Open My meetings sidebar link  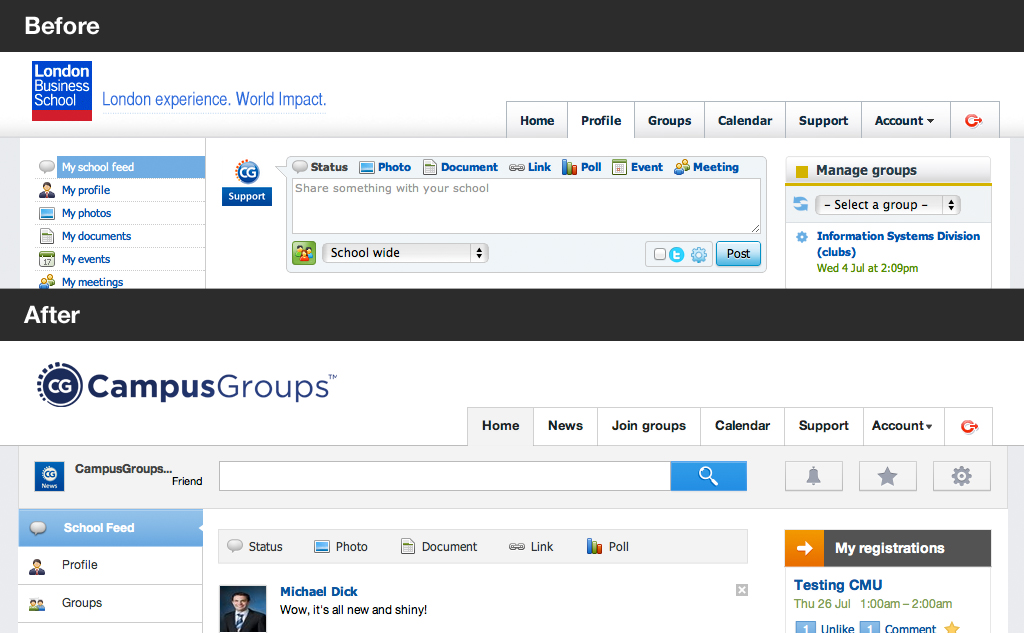pyautogui.click(x=92, y=282)
